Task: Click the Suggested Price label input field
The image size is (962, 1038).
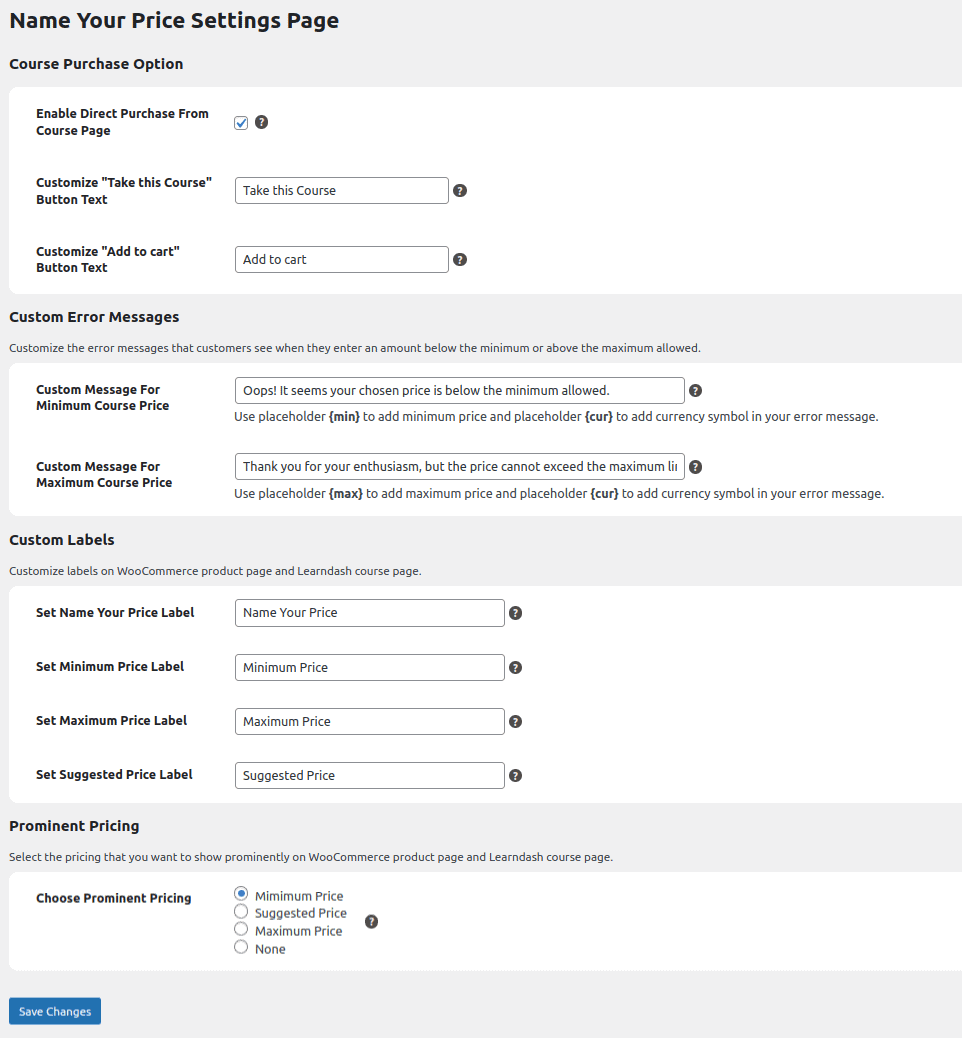Action: pyautogui.click(x=369, y=775)
